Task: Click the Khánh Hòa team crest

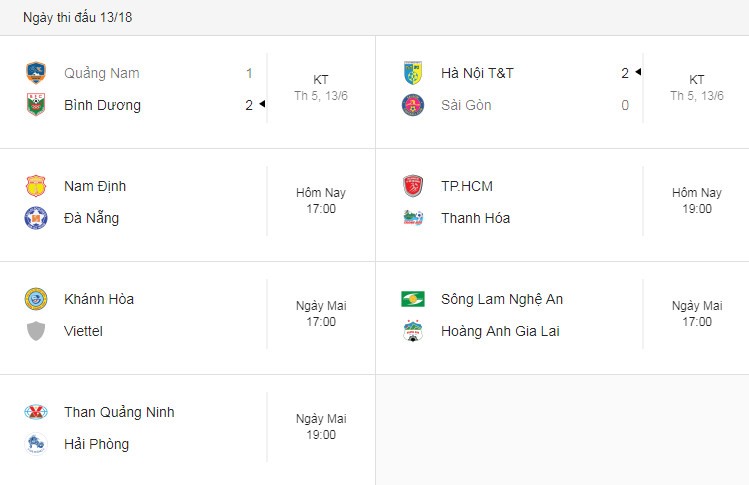Action: 36,299
